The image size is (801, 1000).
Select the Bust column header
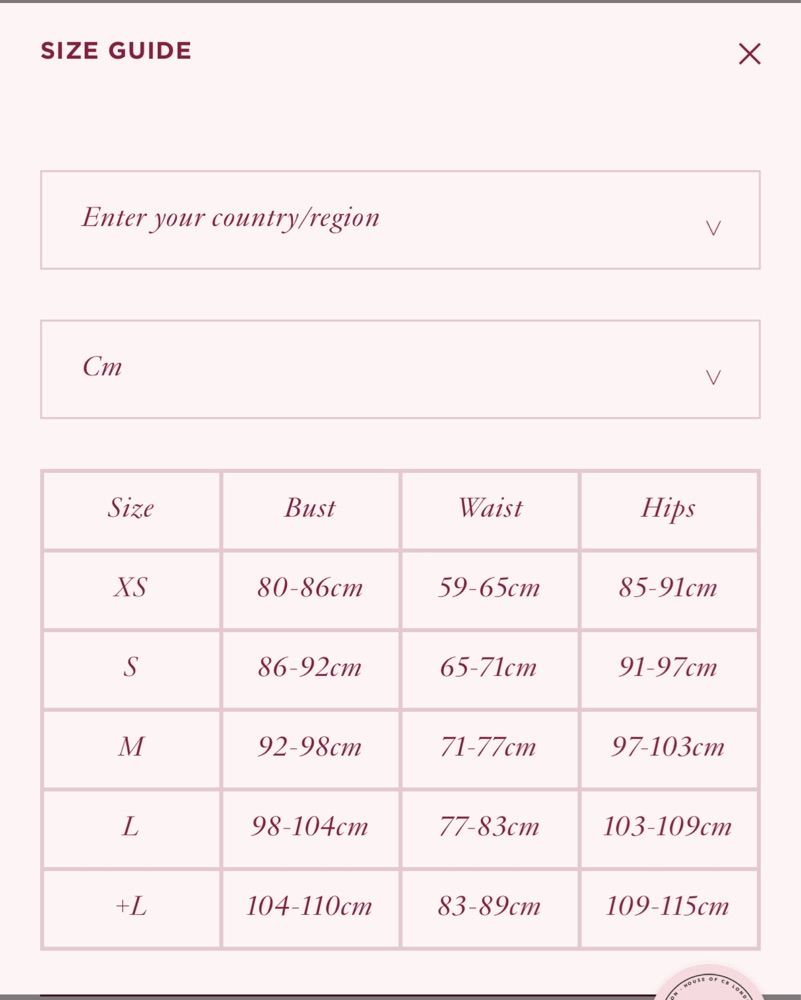(310, 509)
